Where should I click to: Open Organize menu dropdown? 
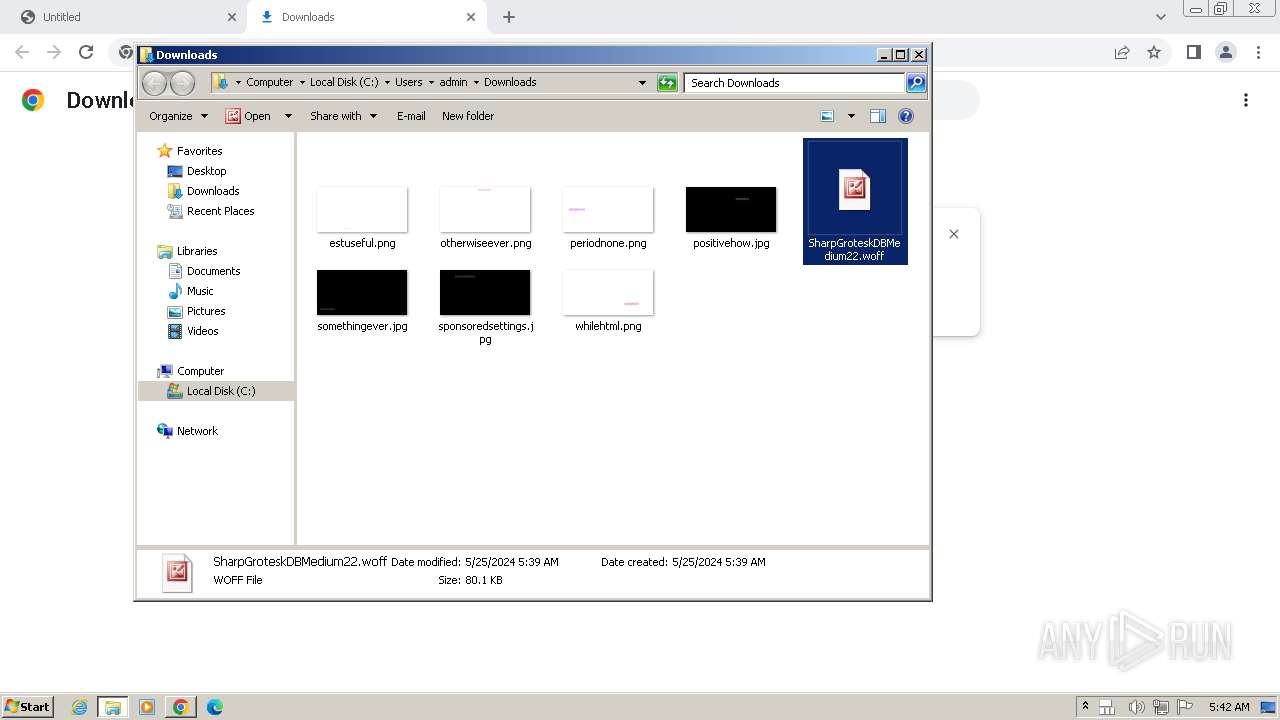point(178,116)
